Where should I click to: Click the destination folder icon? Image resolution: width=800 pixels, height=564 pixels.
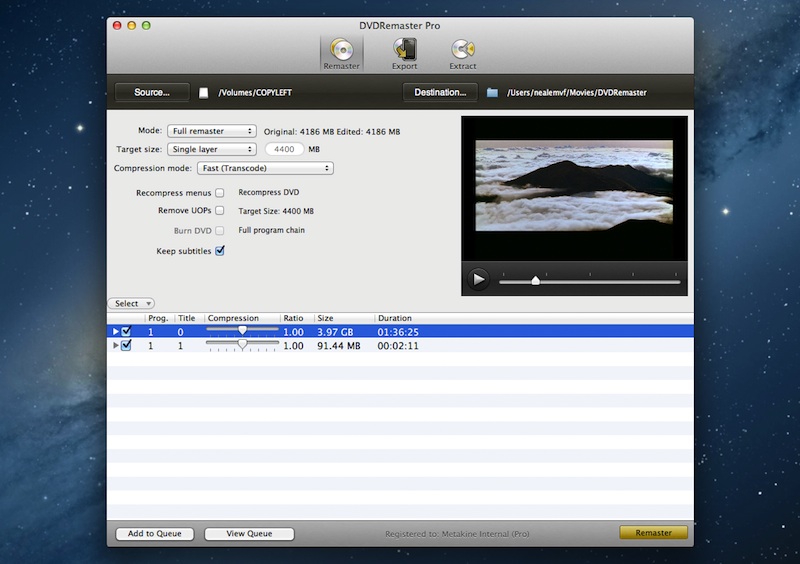pos(492,93)
